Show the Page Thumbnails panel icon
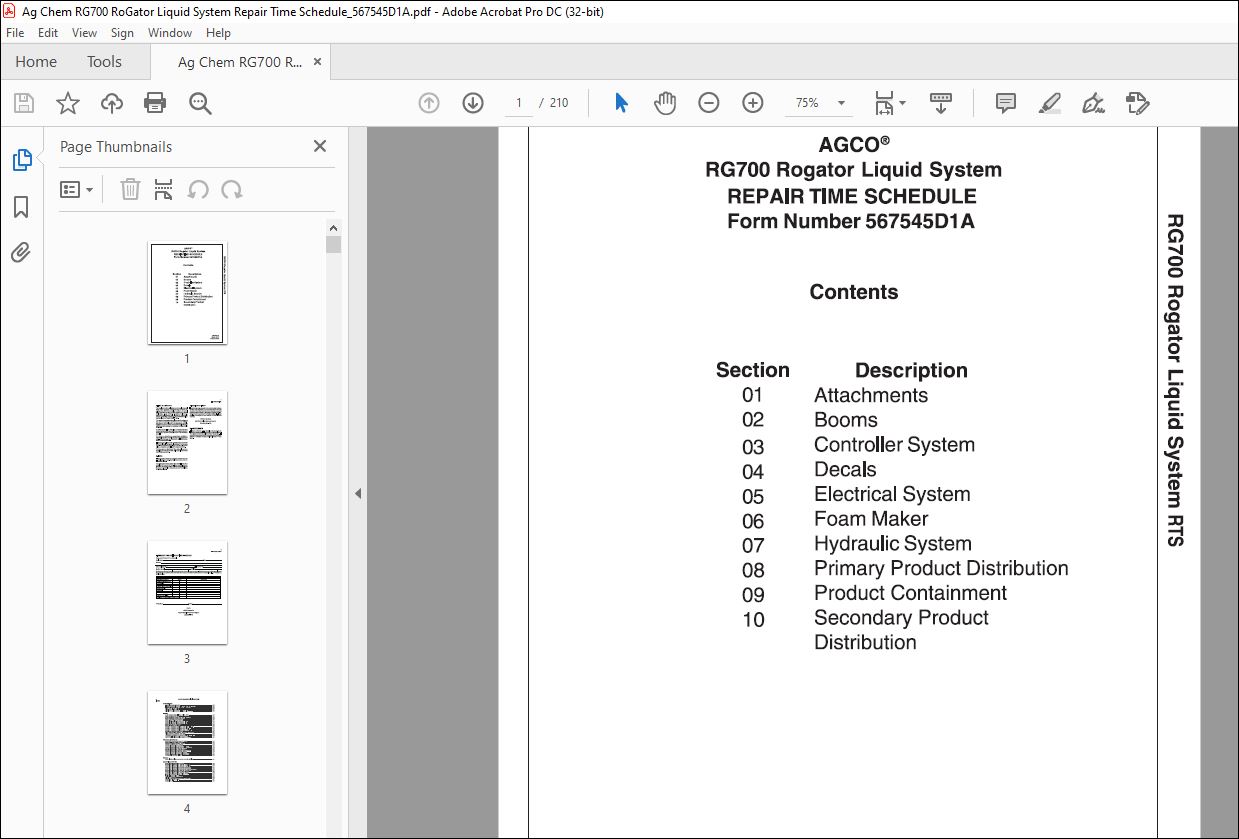 point(22,160)
